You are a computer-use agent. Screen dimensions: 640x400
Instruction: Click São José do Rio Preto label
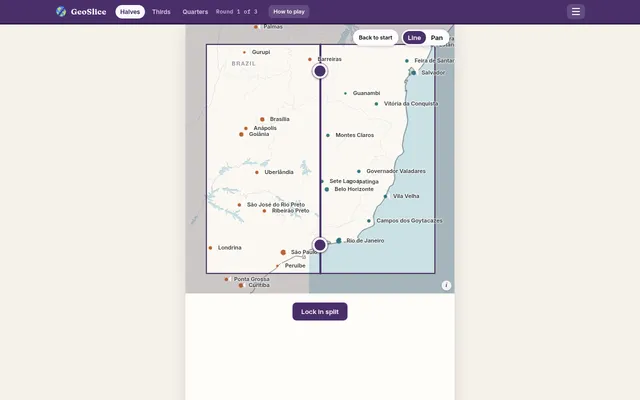coord(276,204)
